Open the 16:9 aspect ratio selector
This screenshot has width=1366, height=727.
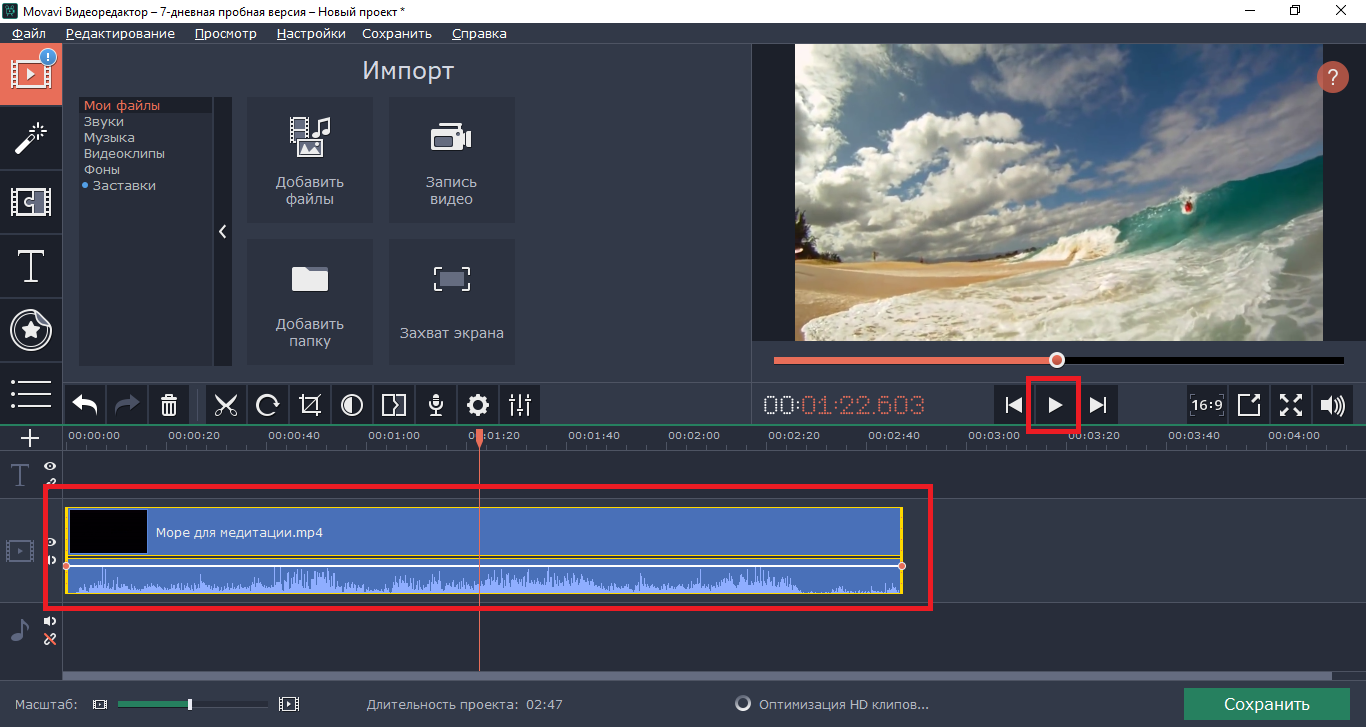tap(1207, 405)
